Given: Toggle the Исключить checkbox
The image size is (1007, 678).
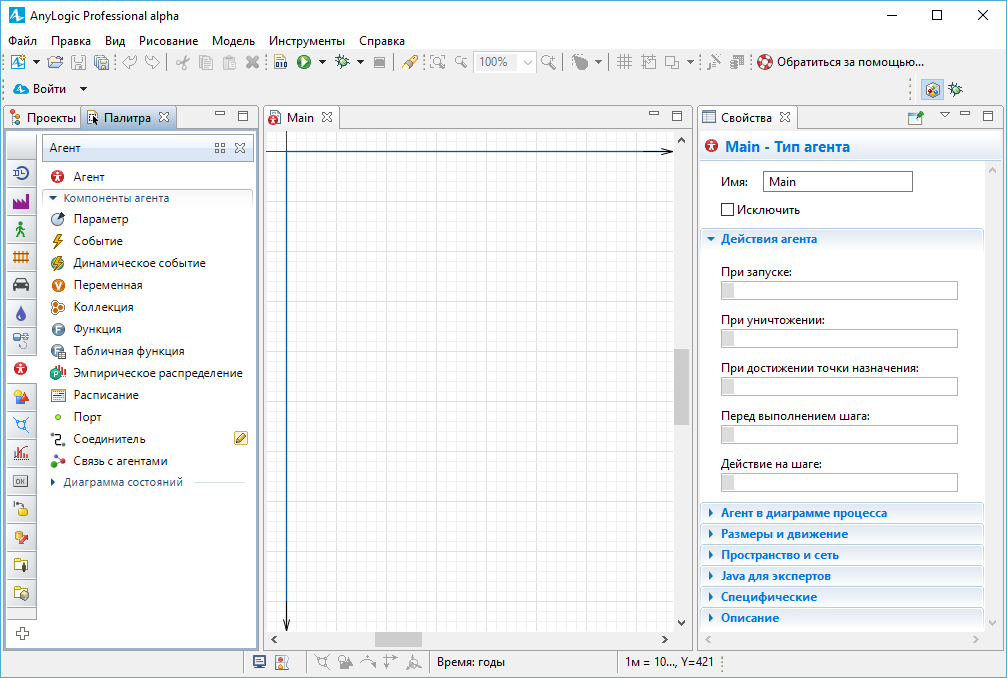Looking at the screenshot, I should click(728, 210).
